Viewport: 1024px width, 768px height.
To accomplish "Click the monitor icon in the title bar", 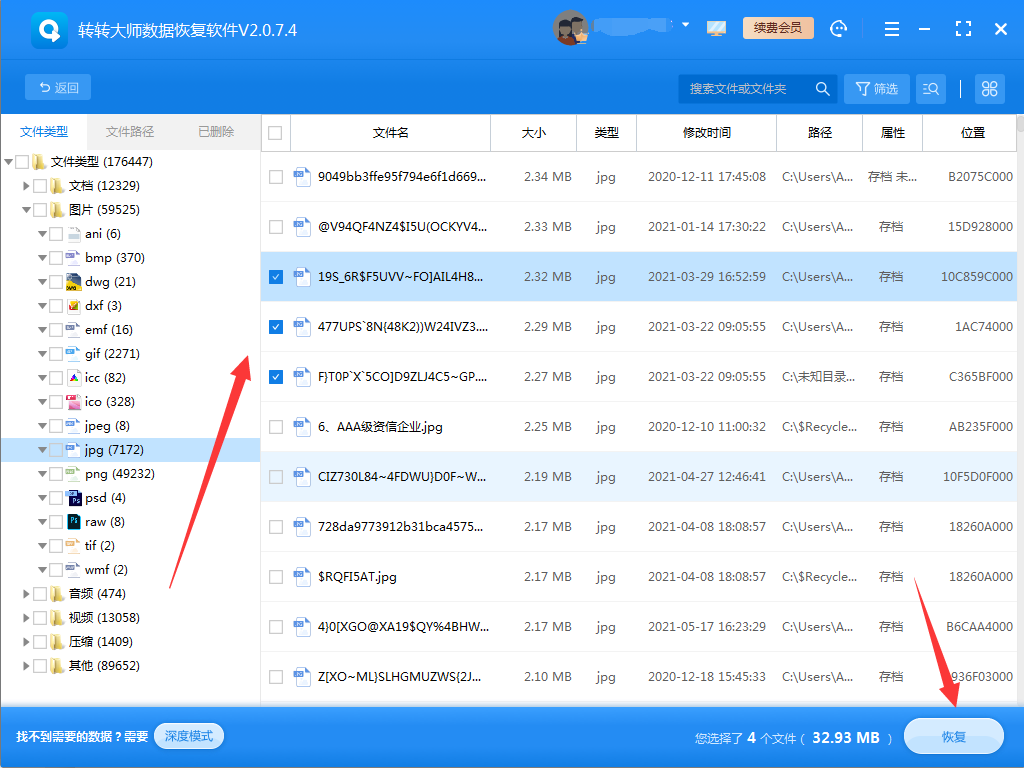I will pyautogui.click(x=717, y=28).
